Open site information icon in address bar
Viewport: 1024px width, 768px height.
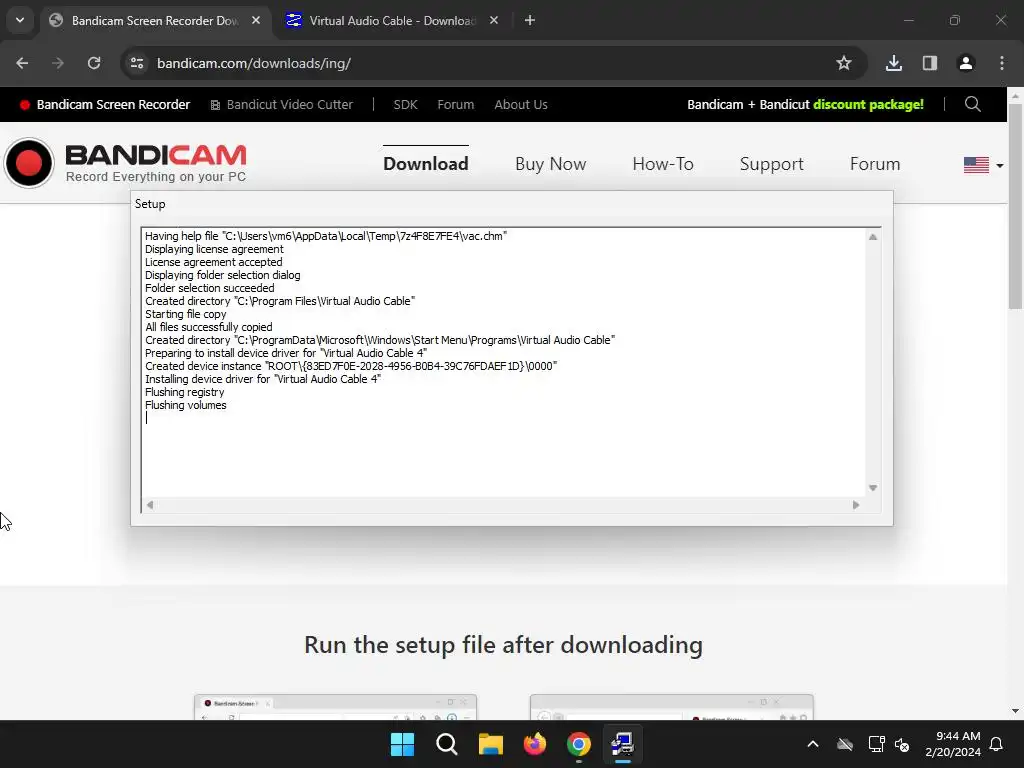(137, 63)
